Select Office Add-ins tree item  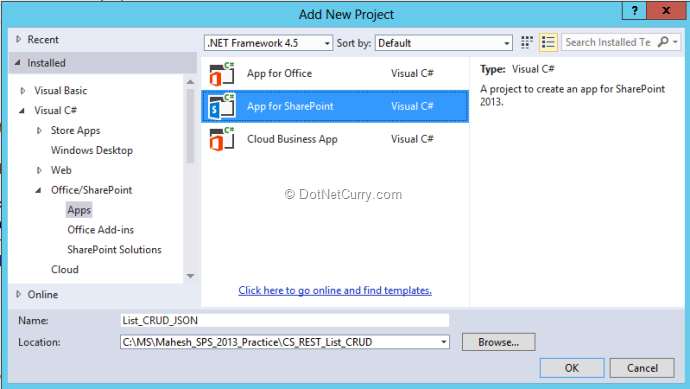click(100, 230)
